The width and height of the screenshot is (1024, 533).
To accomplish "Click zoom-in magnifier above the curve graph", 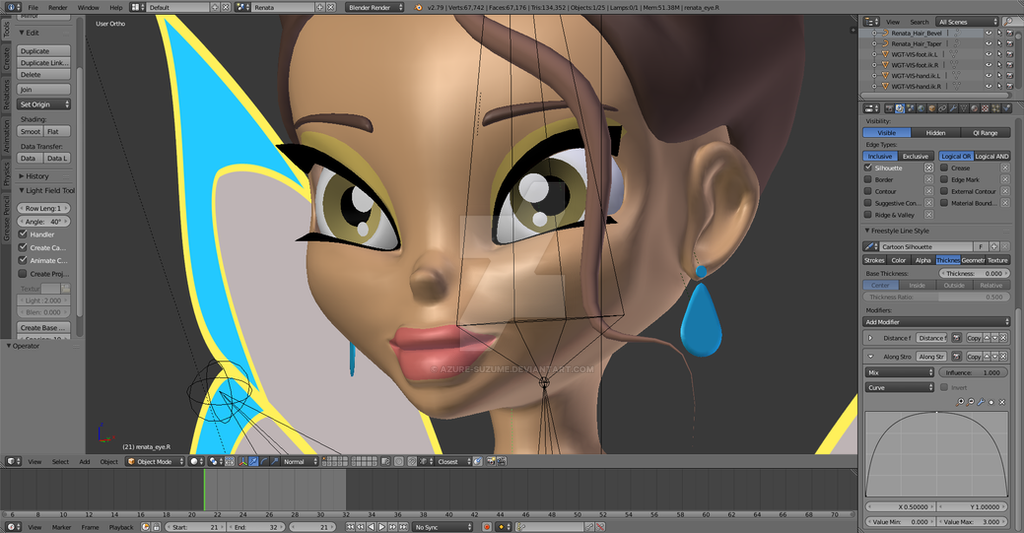I will click(x=960, y=402).
